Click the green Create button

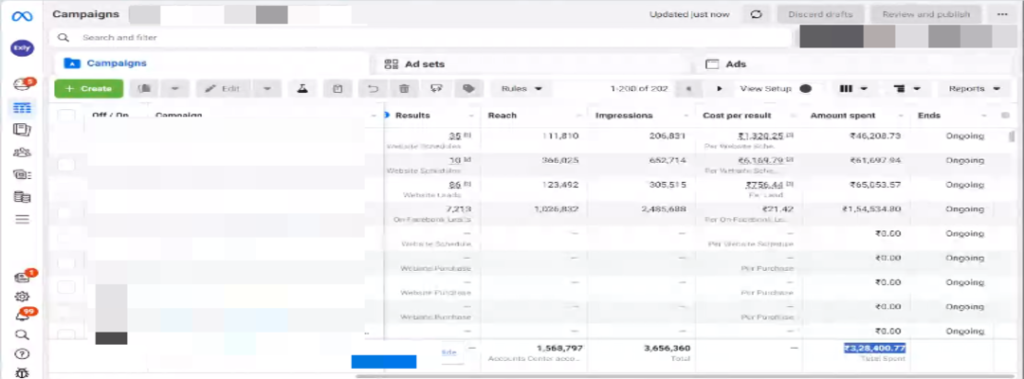click(88, 88)
